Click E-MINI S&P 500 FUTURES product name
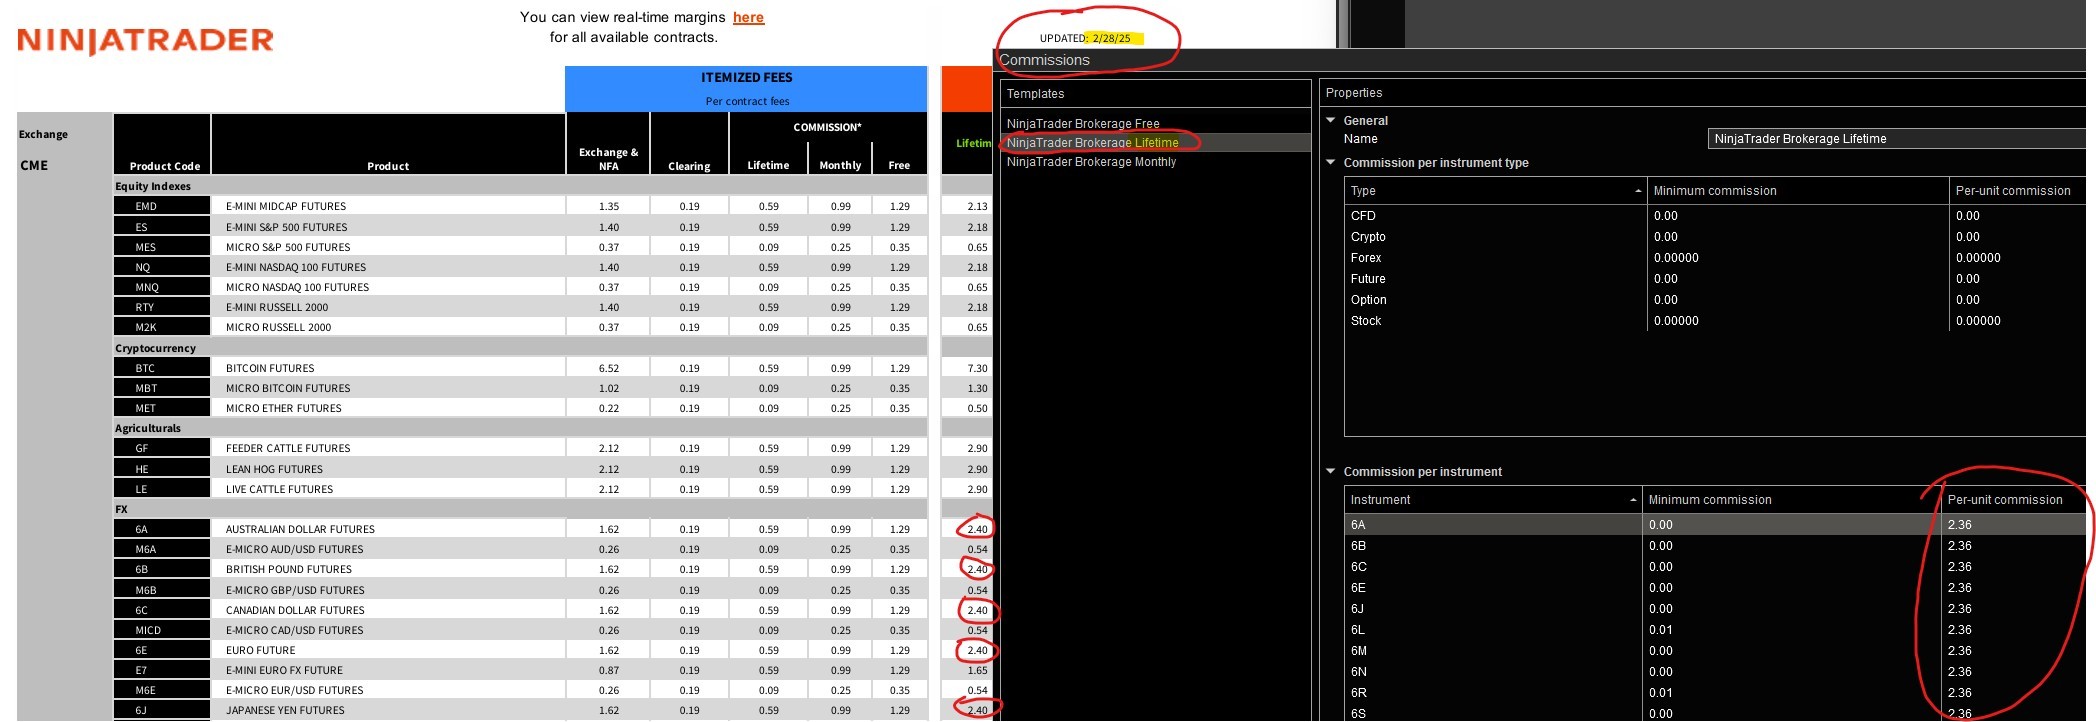The image size is (2096, 722). tap(287, 227)
